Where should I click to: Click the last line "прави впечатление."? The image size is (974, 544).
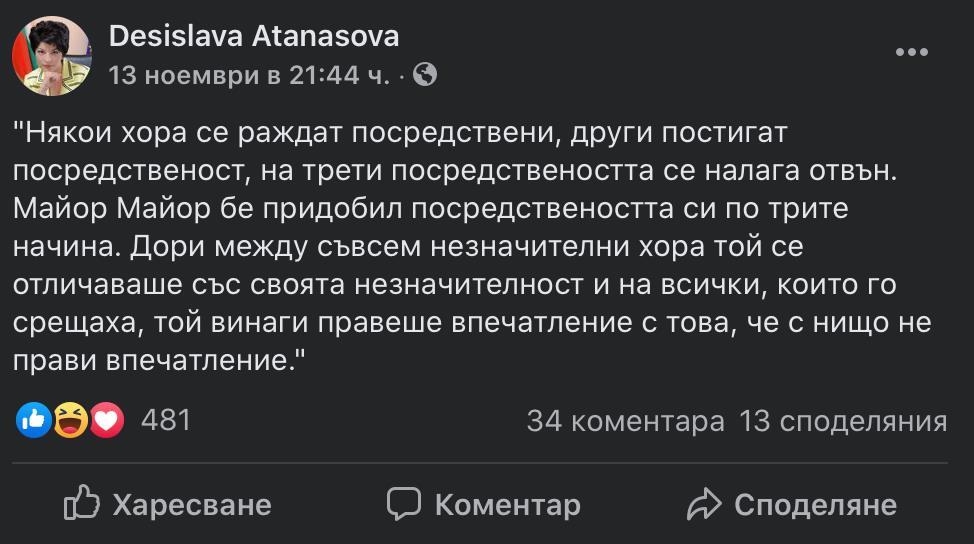[159, 361]
